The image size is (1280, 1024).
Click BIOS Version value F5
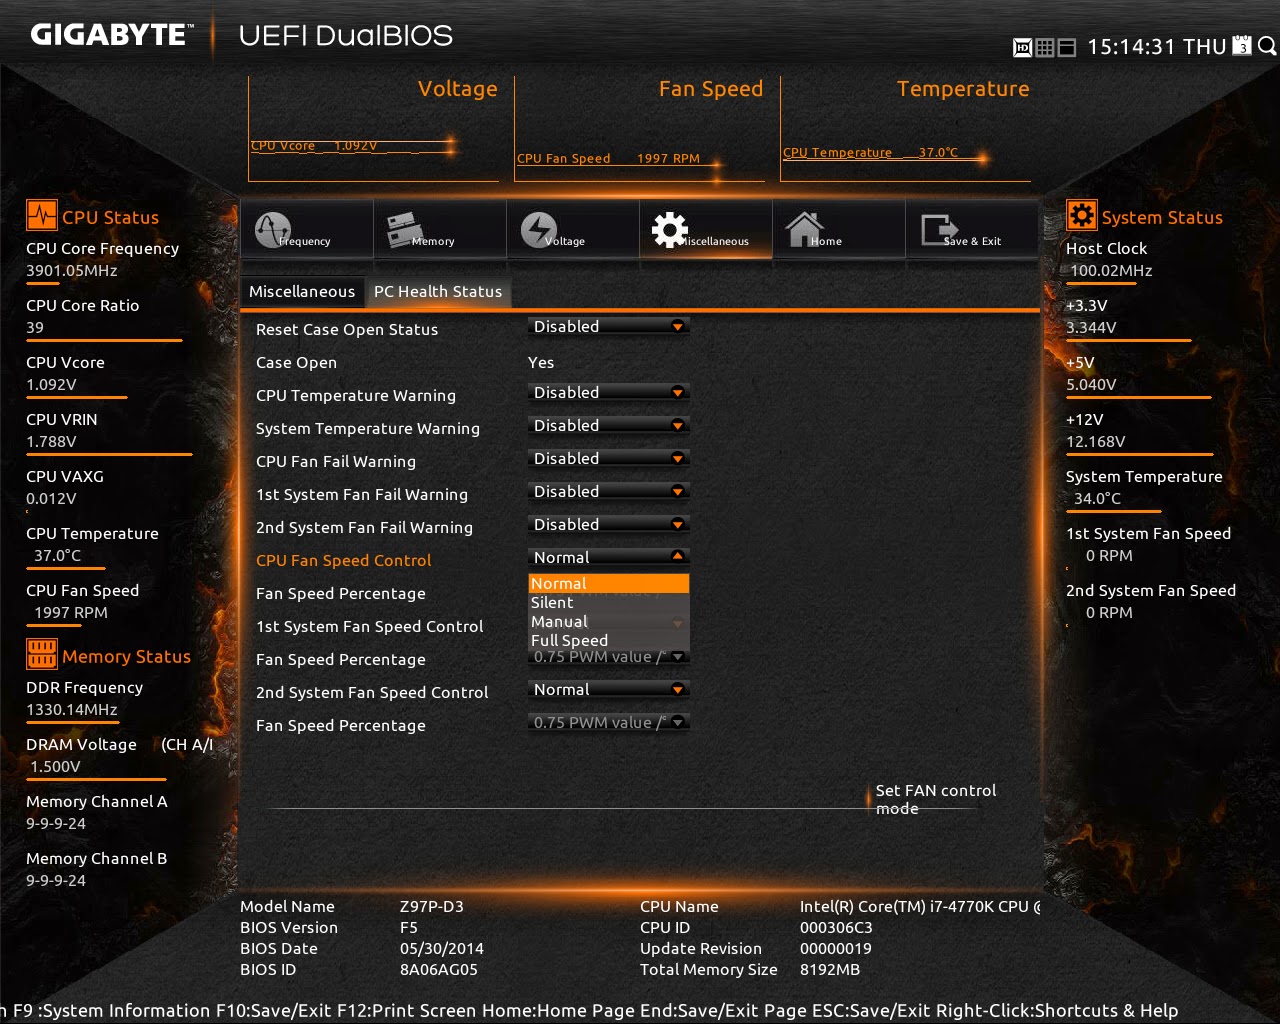click(409, 928)
